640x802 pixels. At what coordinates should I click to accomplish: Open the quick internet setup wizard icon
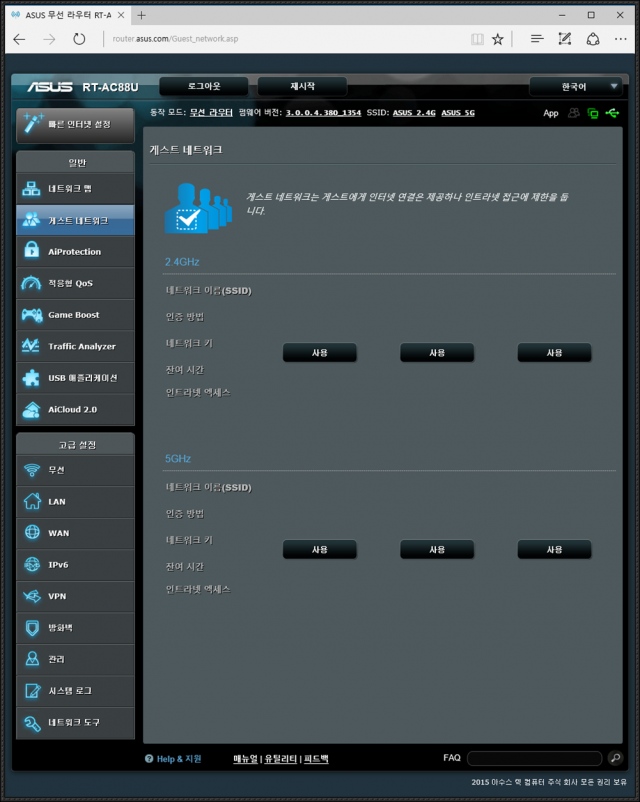33,123
